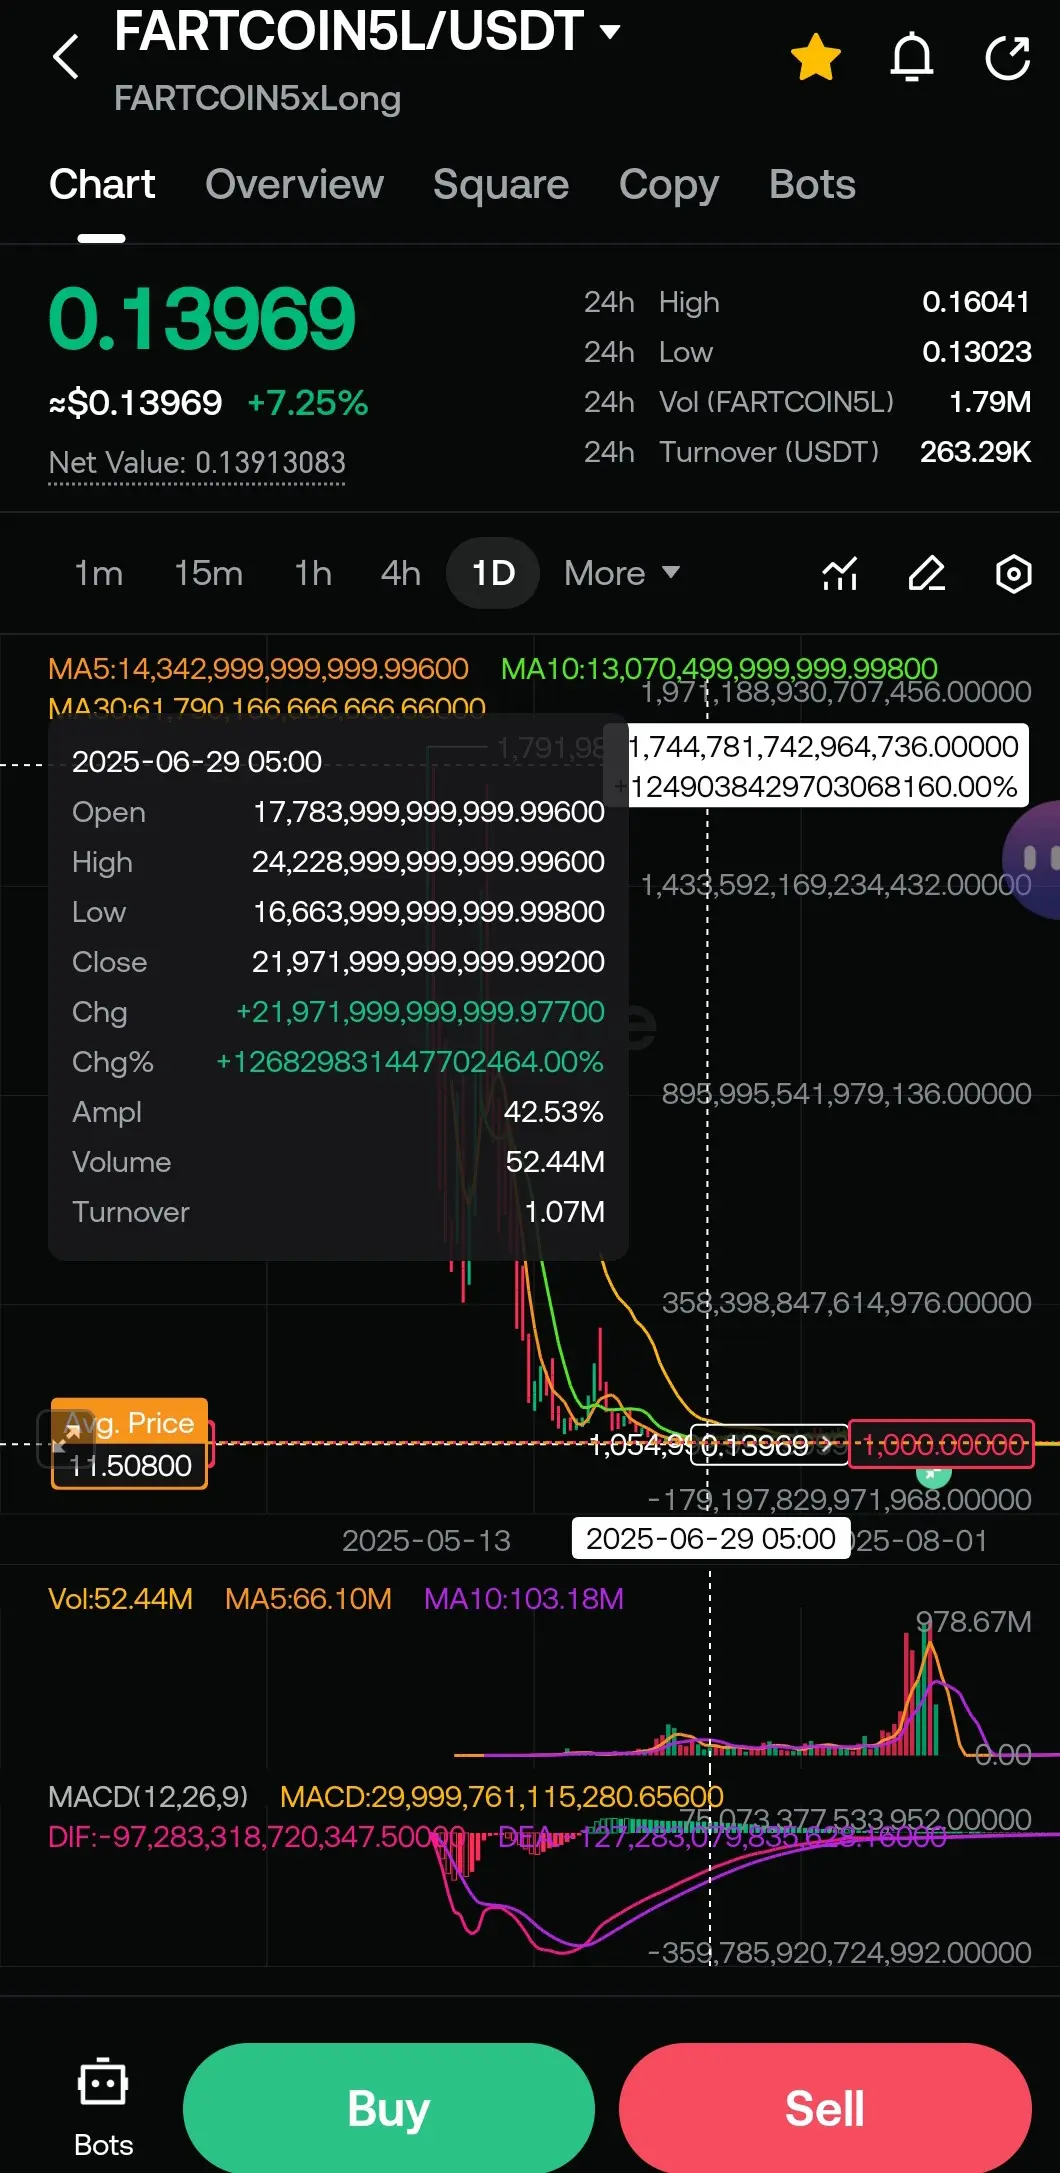Tap the 24h Turnover value 263.29K

point(975,452)
